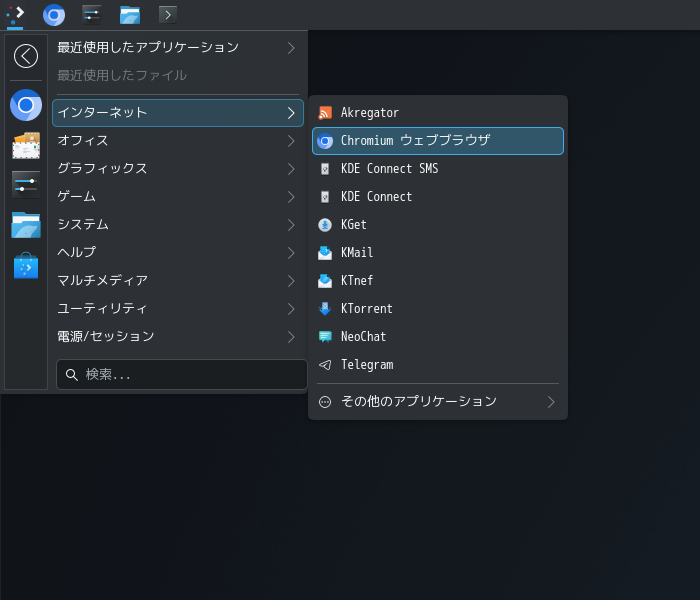The image size is (700, 600).
Task: Open the グラフィックス category
Action: tap(178, 169)
